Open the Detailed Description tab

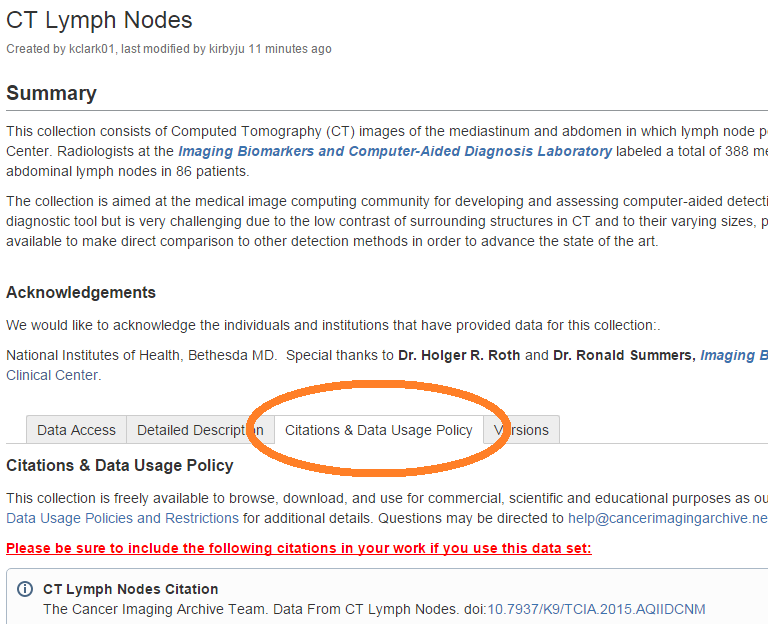click(200, 430)
